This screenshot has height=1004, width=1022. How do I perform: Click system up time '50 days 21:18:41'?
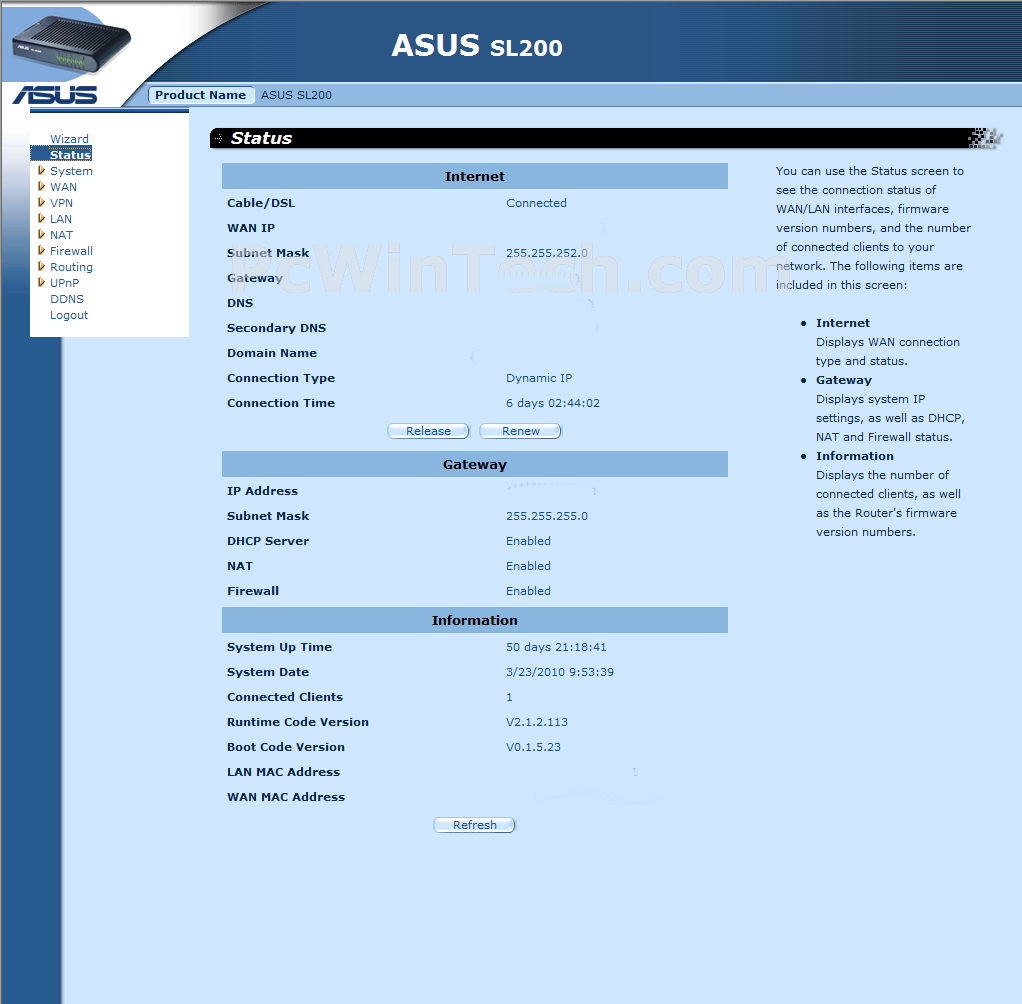tap(556, 647)
